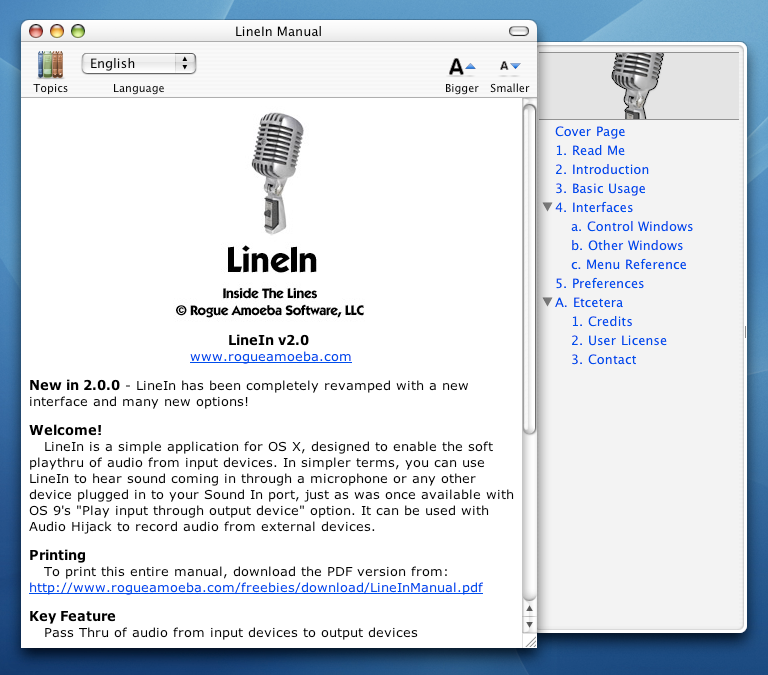Click the vertical scrollbar thumb

pos(529,269)
